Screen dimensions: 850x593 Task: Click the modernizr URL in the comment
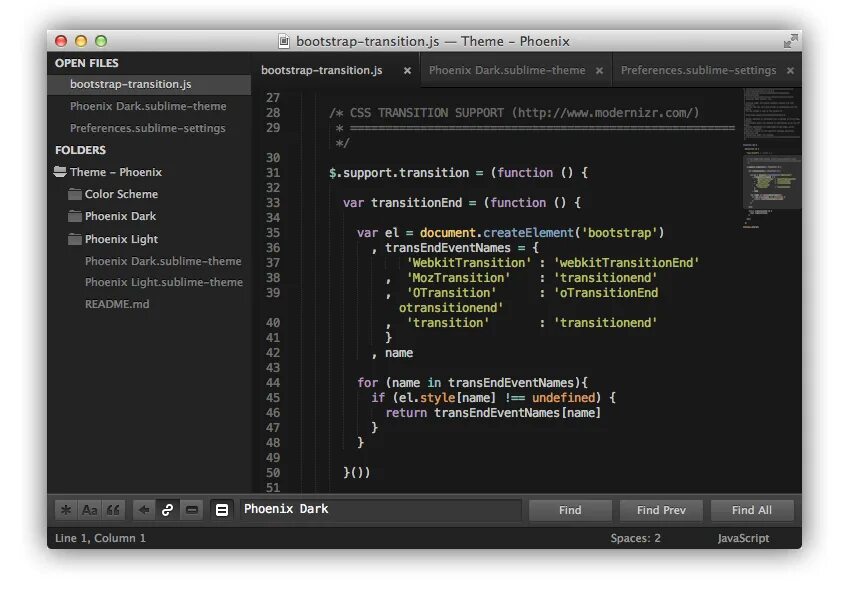(605, 113)
